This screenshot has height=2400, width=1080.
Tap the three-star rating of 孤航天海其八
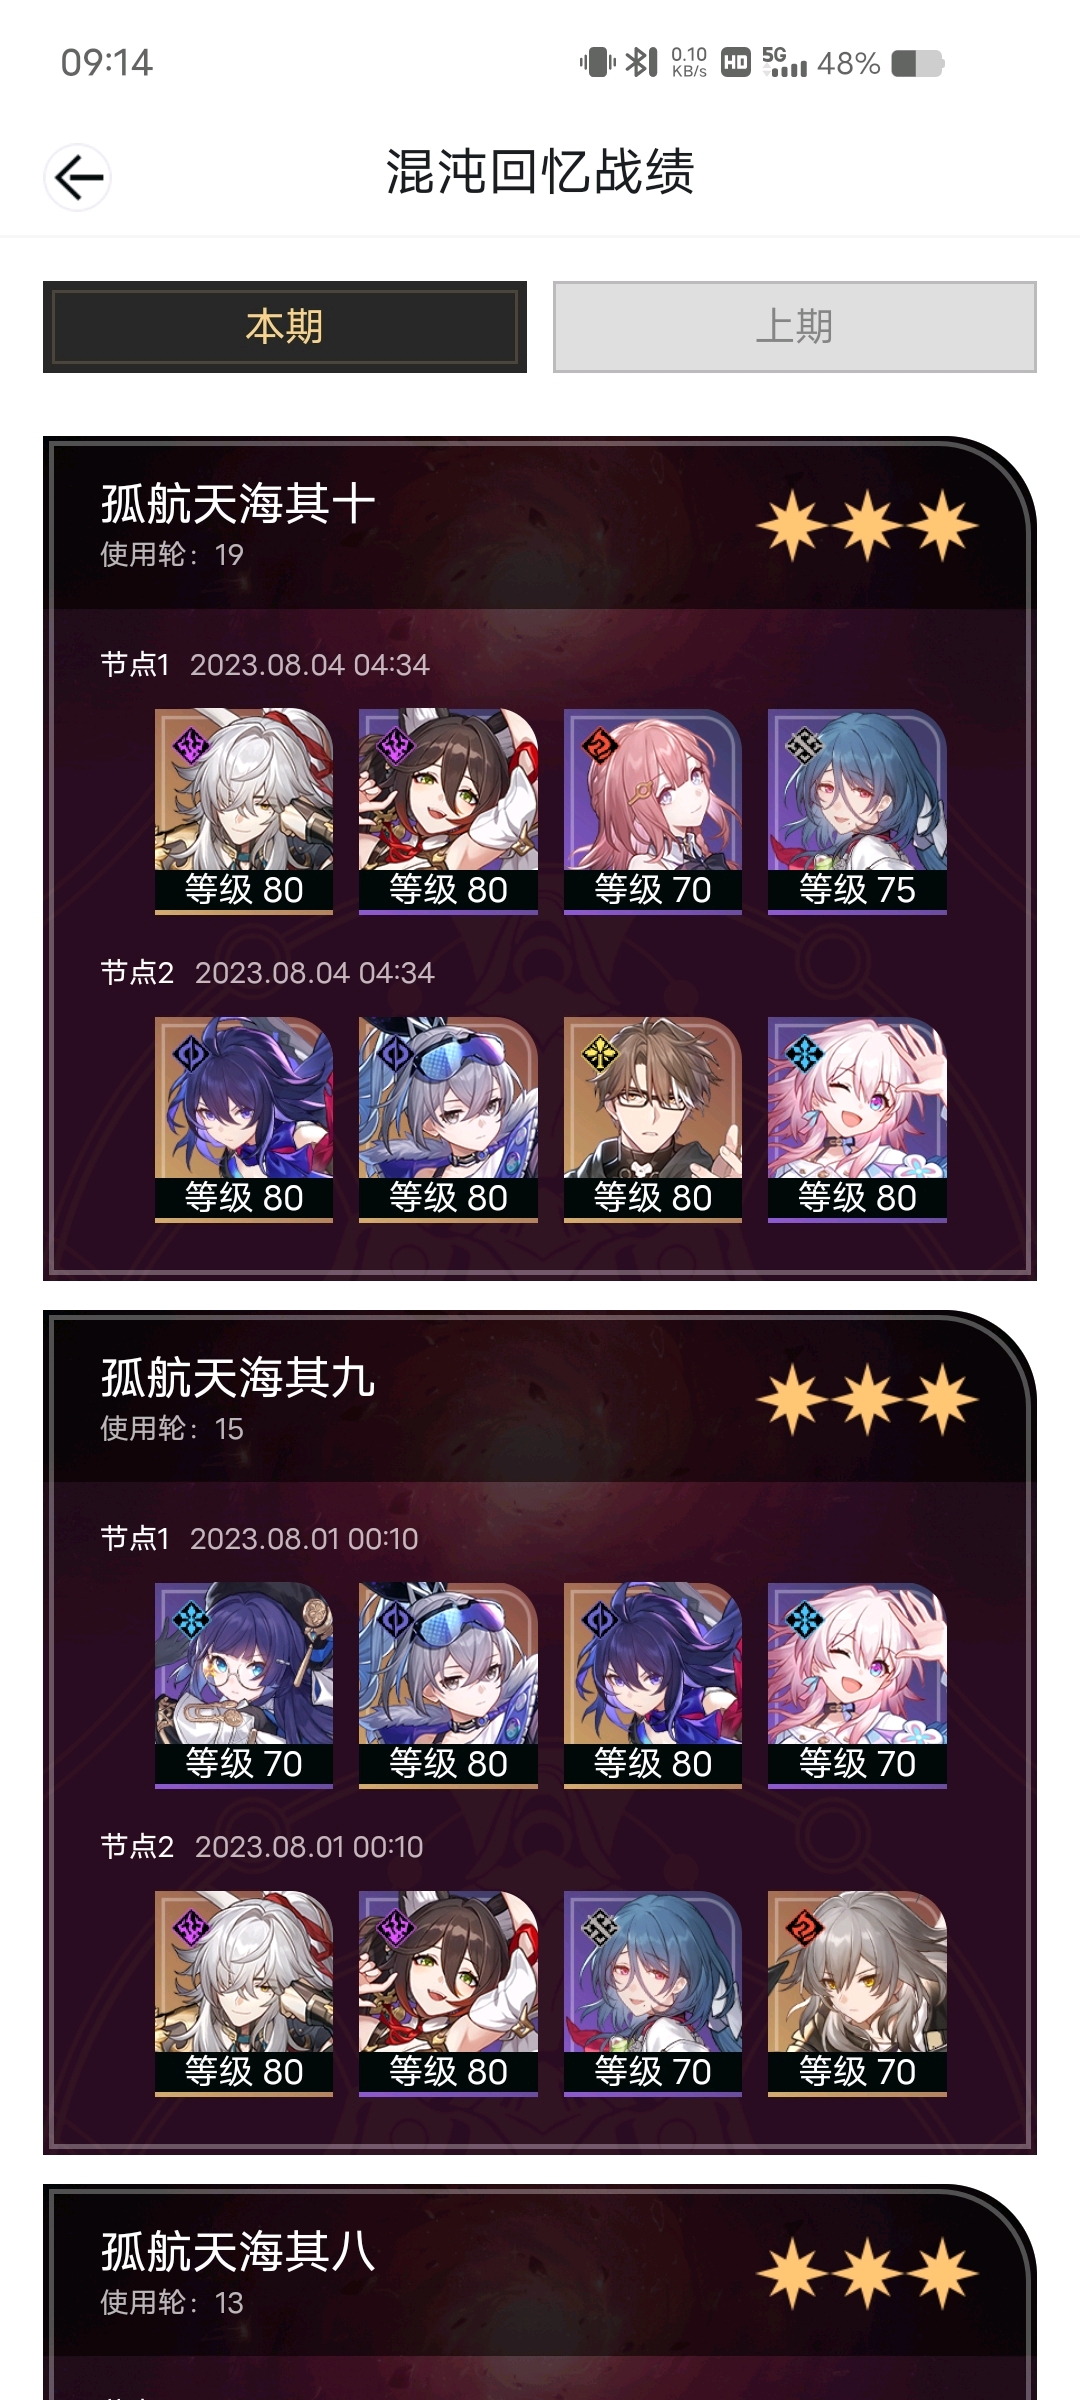(867, 2273)
